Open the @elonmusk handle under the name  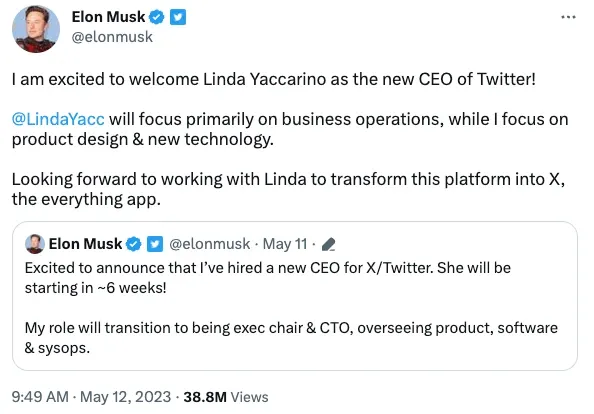112,37
